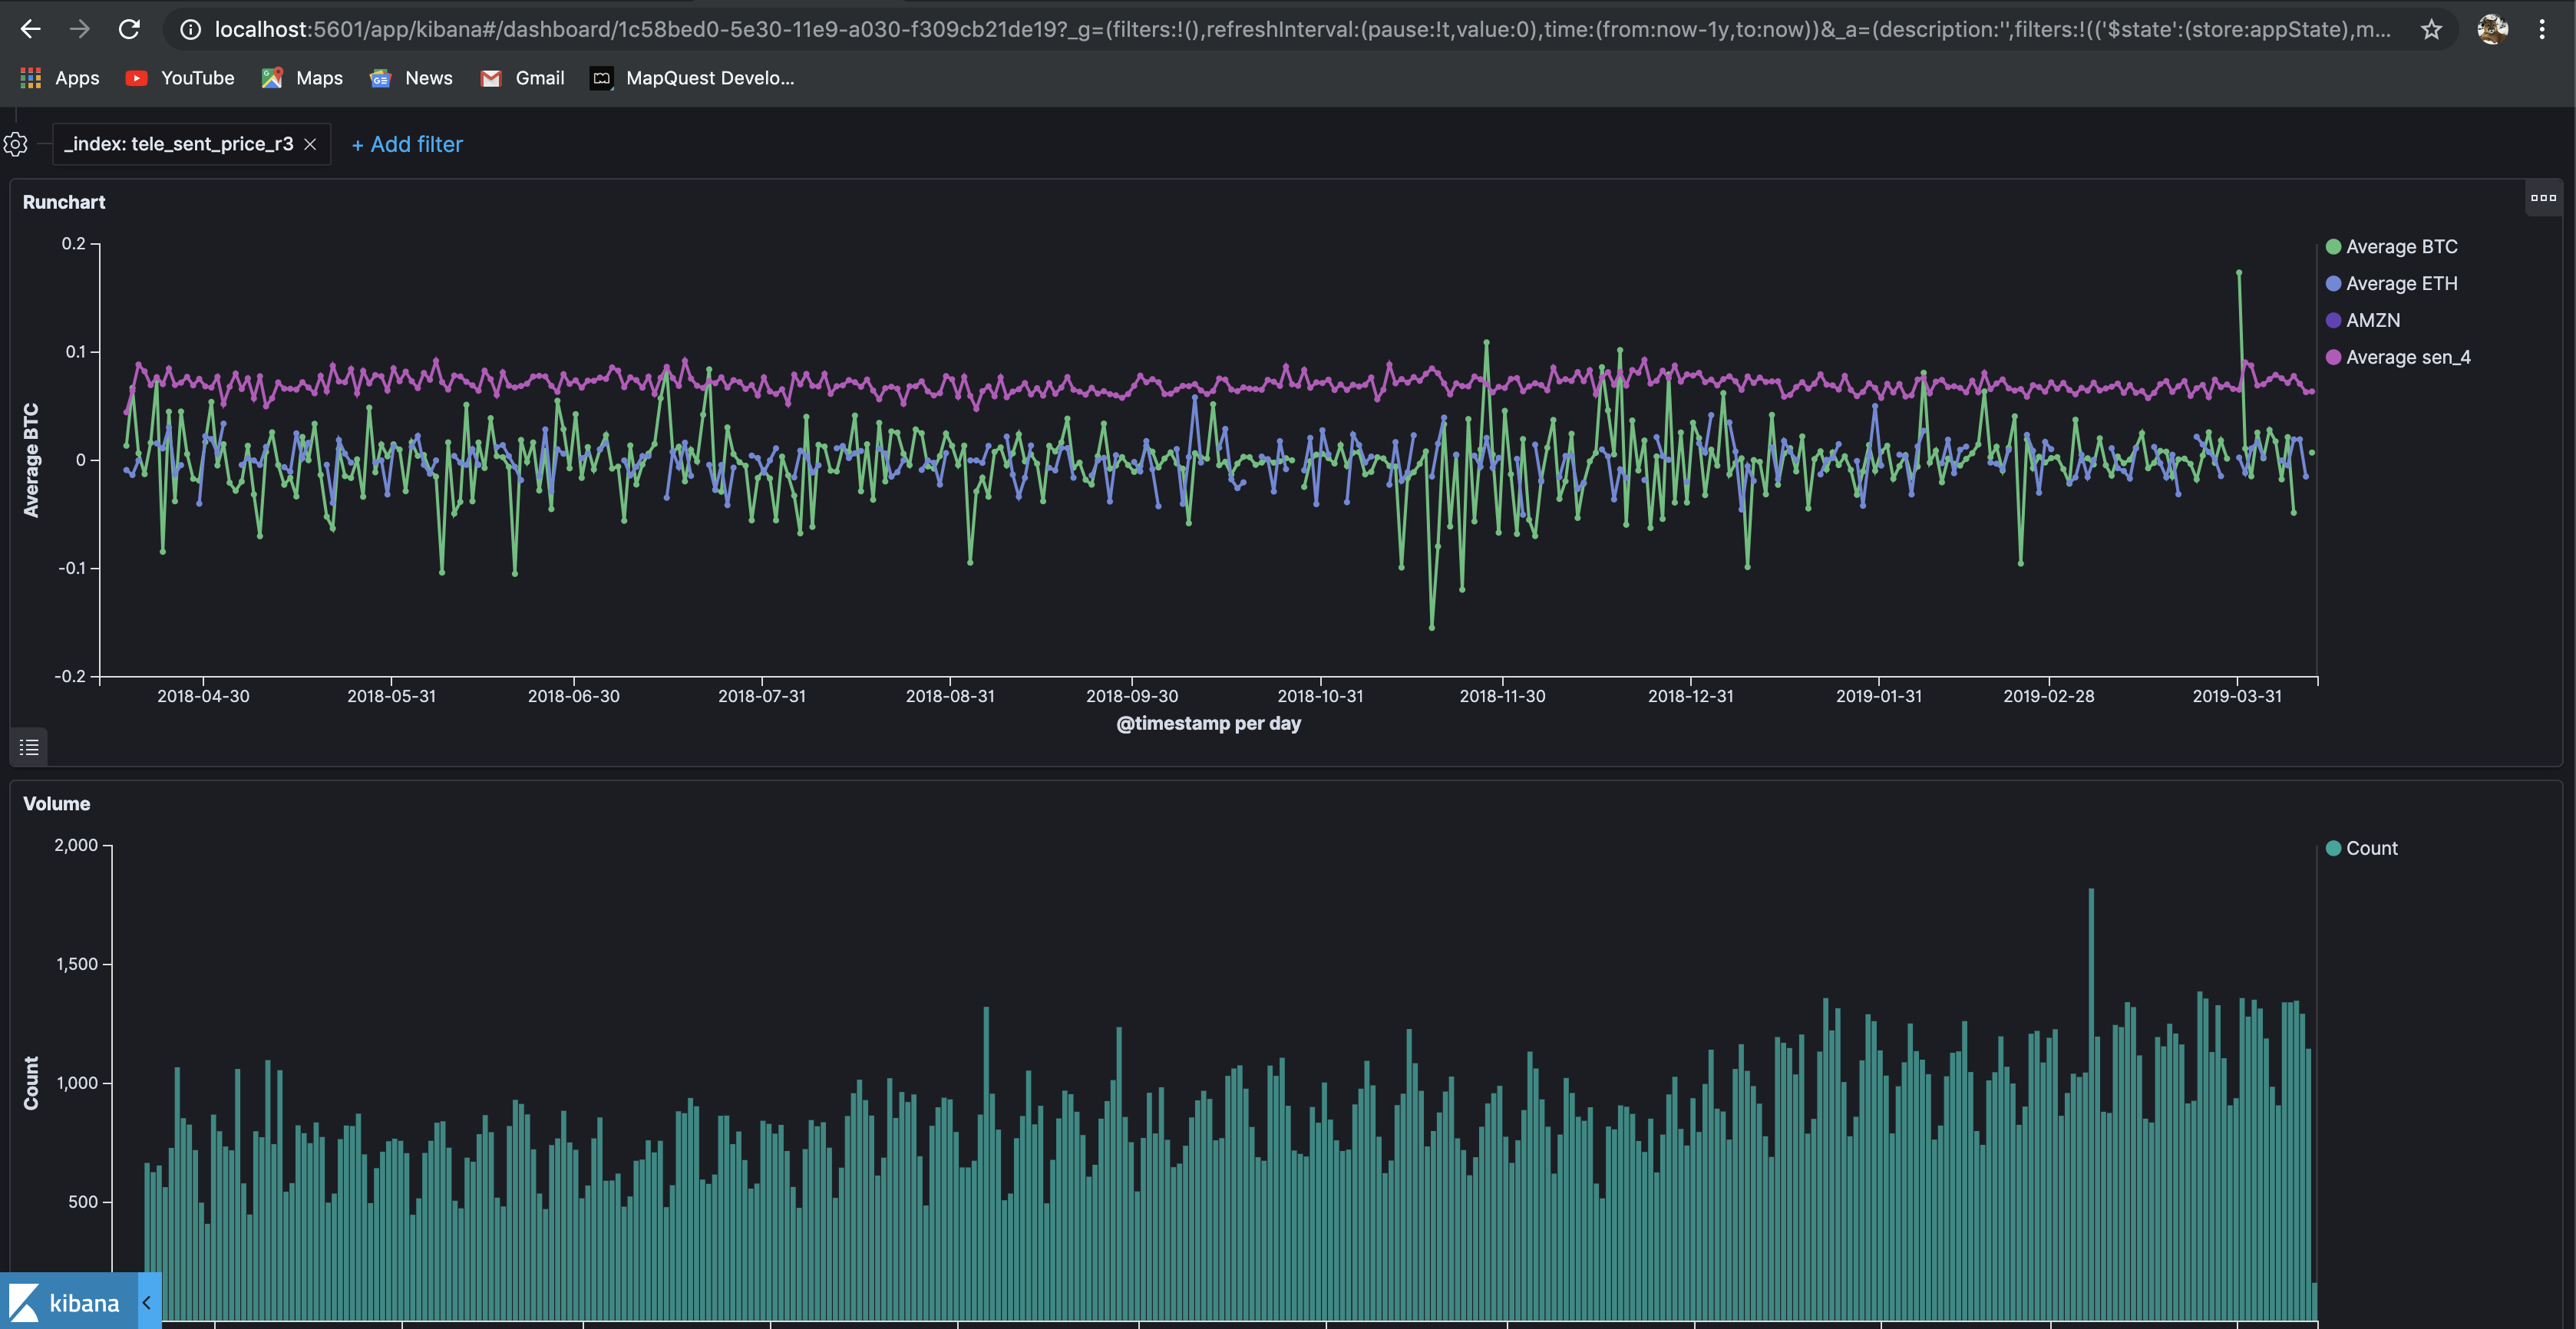2576x1329 pixels.
Task: Open the Apps bookmark shortcut
Action: [x=60, y=78]
